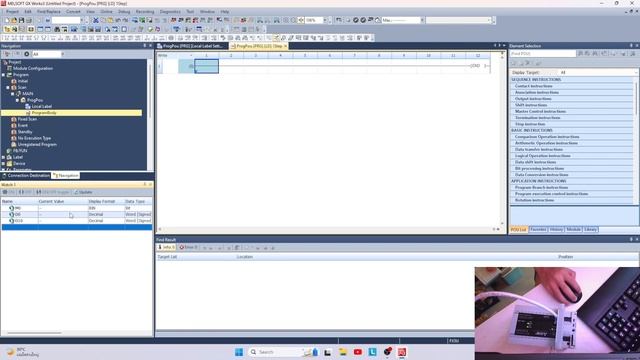Expand the Label tree node

click(4, 157)
